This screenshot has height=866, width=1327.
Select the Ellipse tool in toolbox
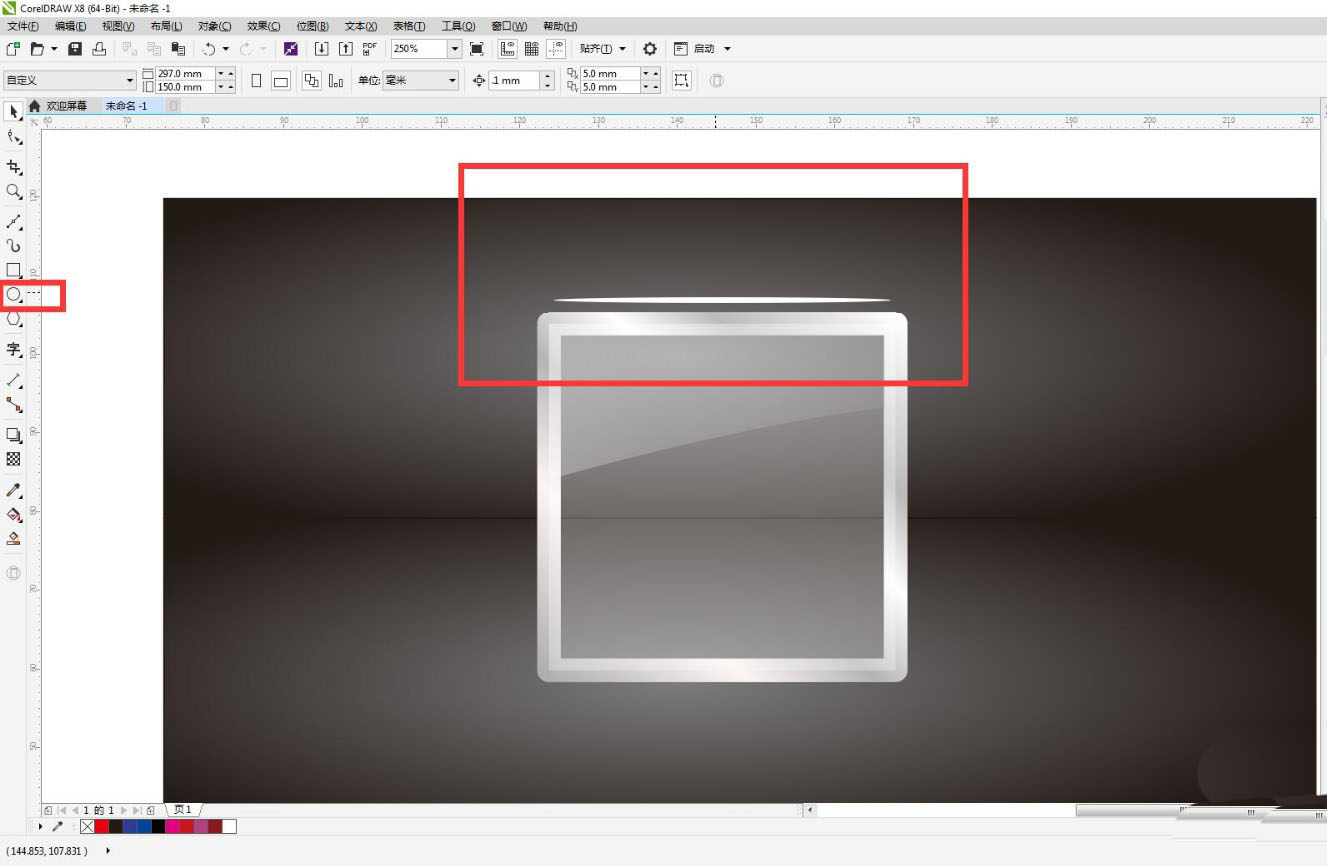coord(14,295)
